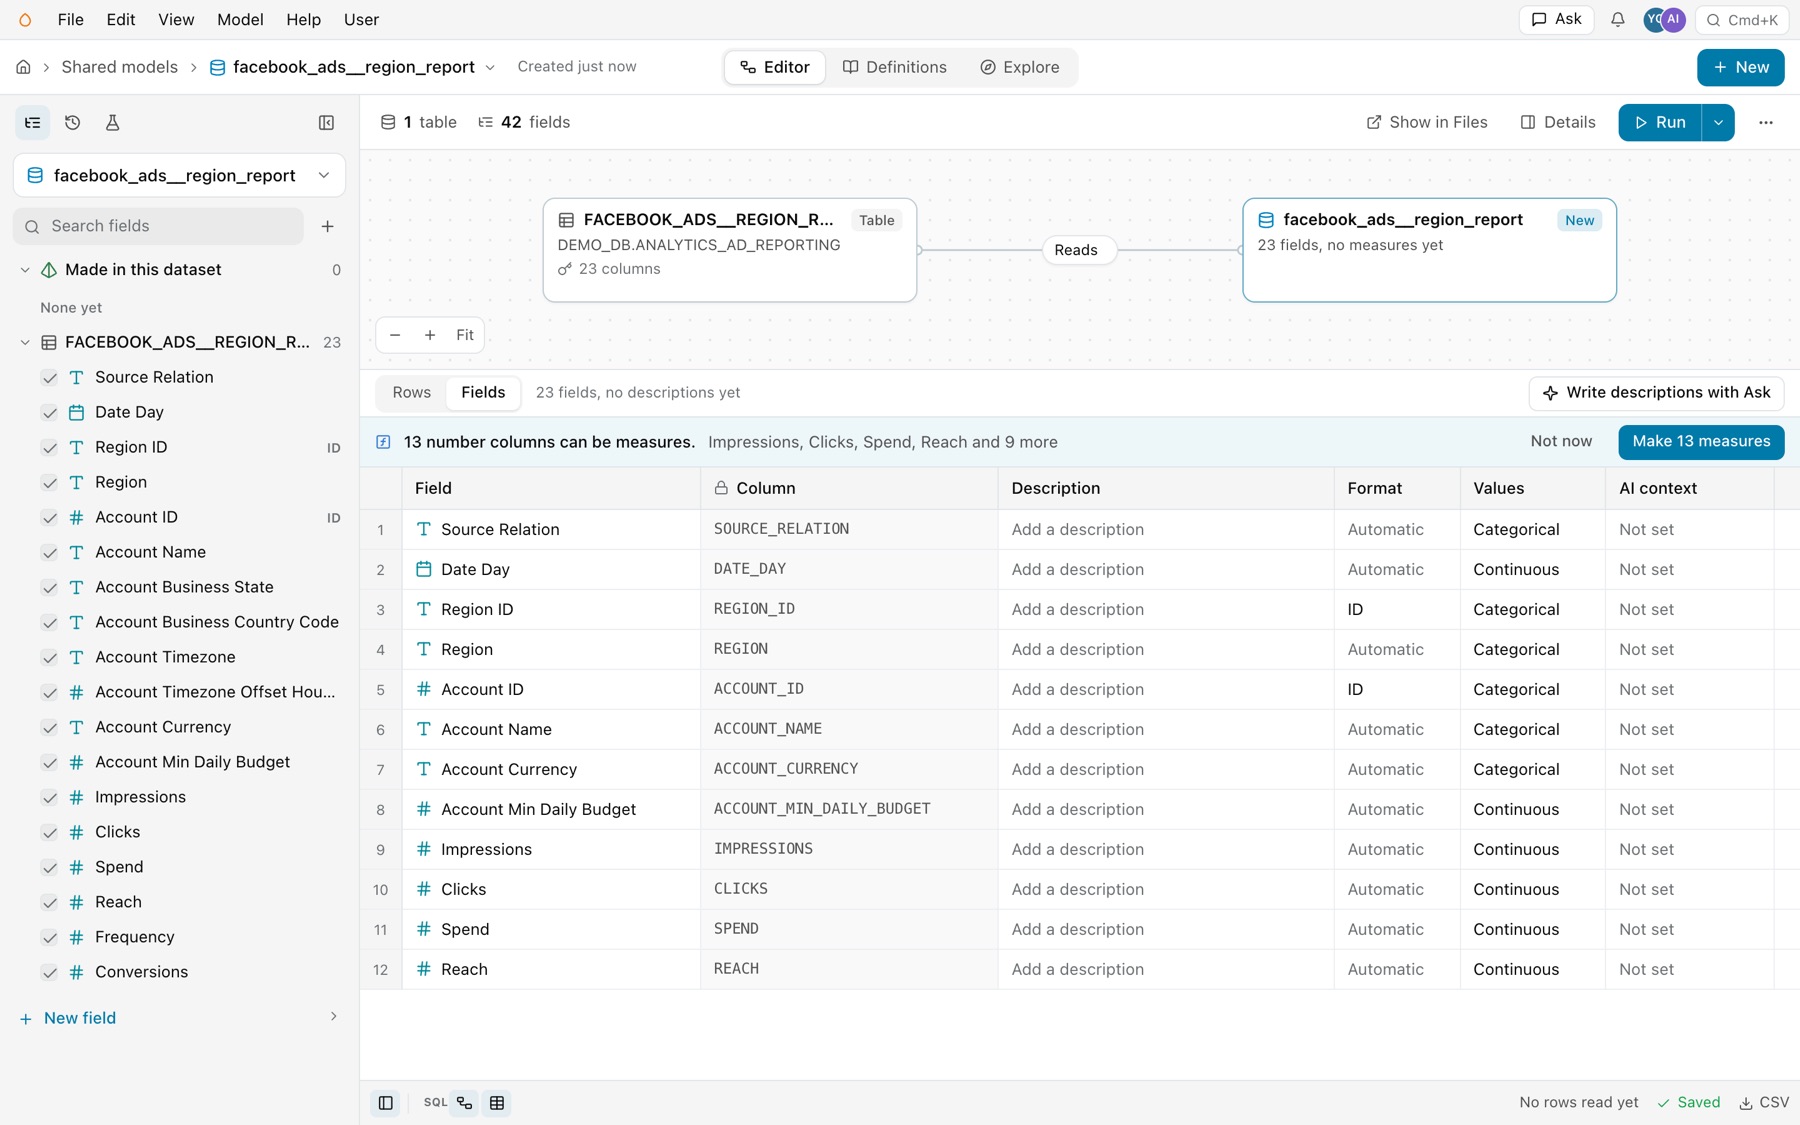Click the Fit canvas button
This screenshot has width=1800, height=1125.
465,335
